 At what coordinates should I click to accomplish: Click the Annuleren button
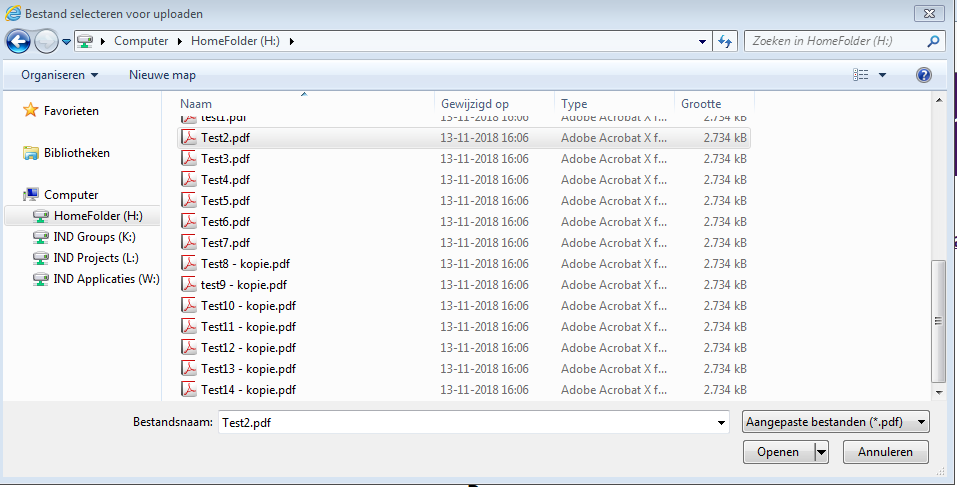tap(886, 452)
